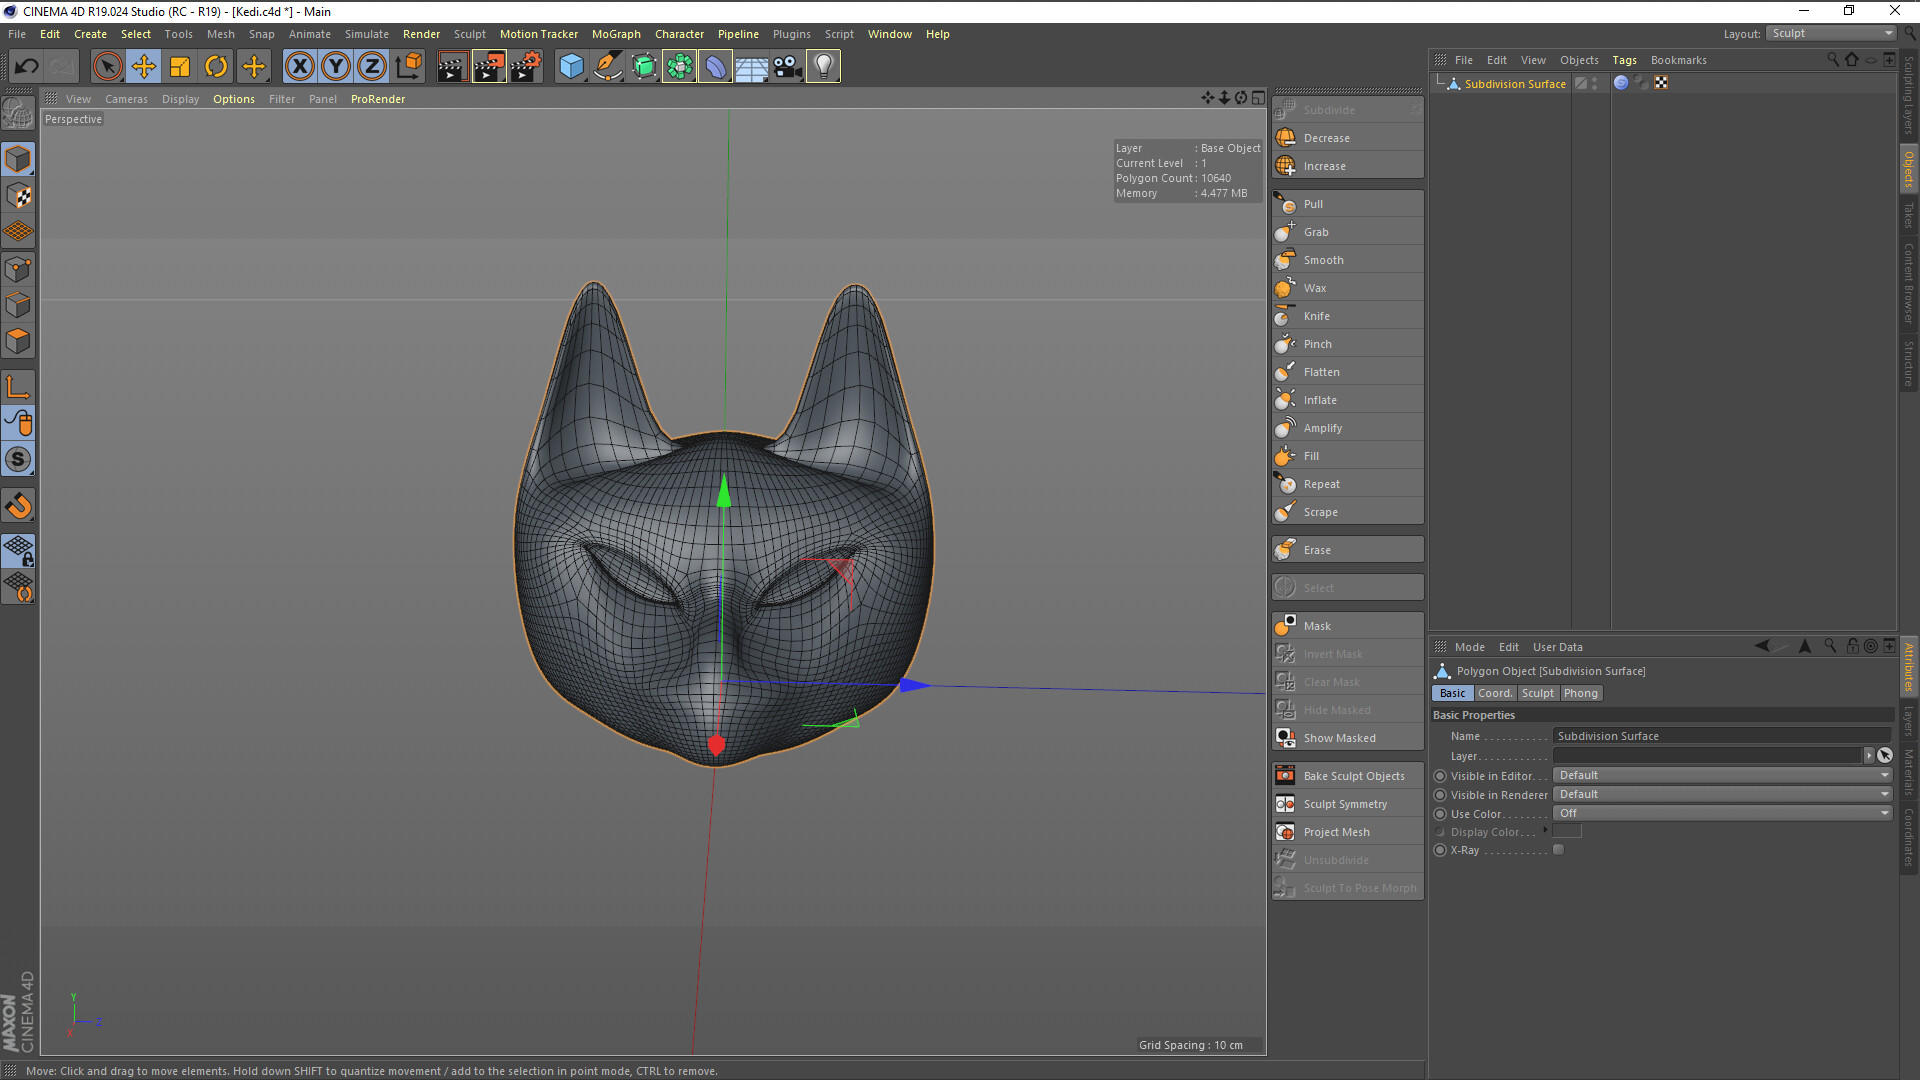Toggle X-axis lock button
1920x1080 pixels.
pyautogui.click(x=299, y=67)
